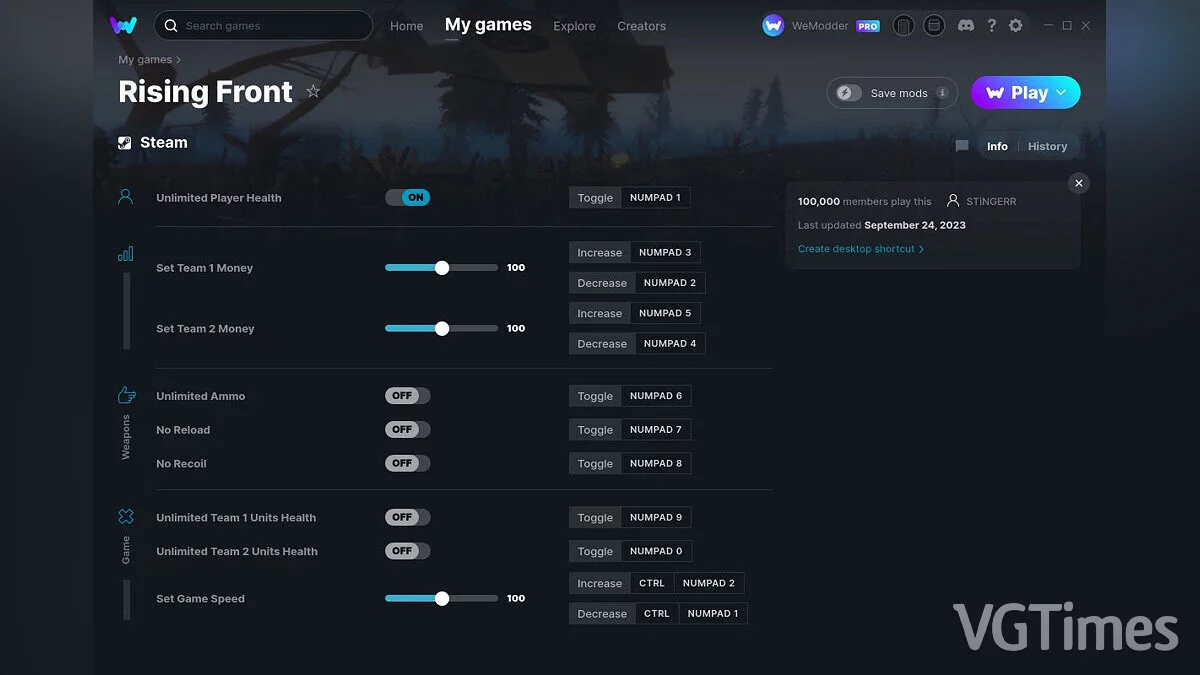The image size is (1200, 675).
Task: Enable Unlimited Team 1 Units Health toggle
Action: point(408,517)
